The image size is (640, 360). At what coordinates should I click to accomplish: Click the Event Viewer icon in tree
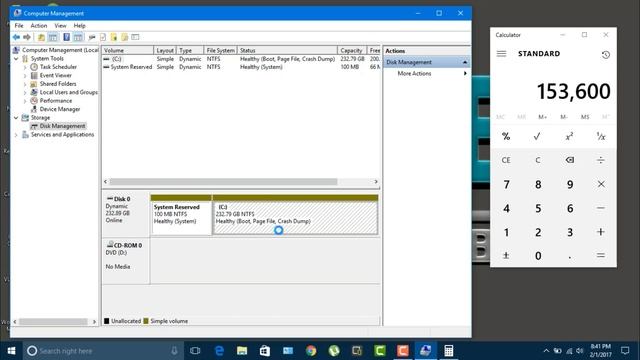(34, 76)
